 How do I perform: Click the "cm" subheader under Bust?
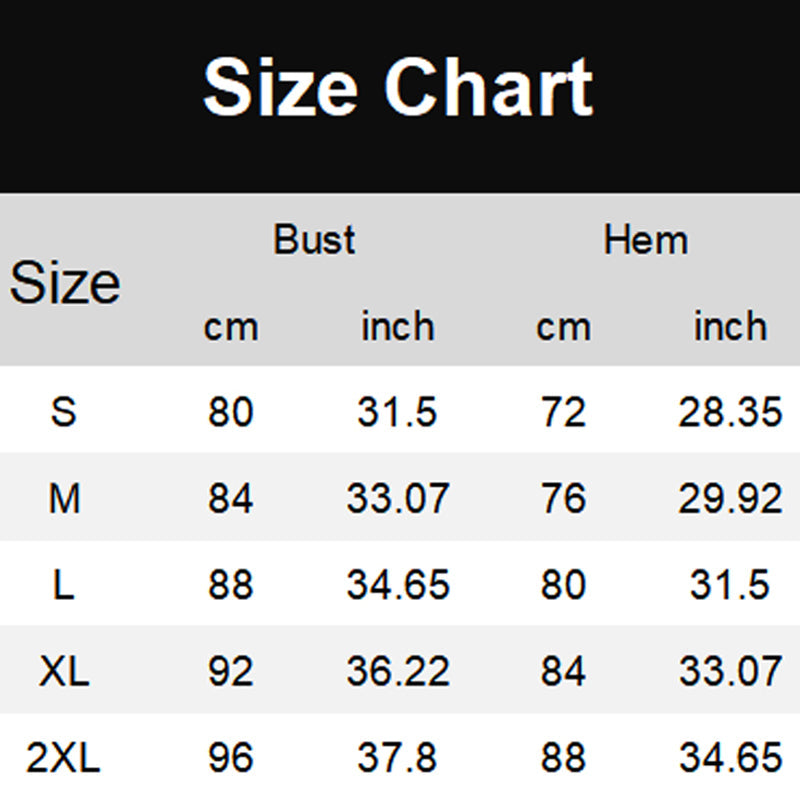click(x=231, y=327)
